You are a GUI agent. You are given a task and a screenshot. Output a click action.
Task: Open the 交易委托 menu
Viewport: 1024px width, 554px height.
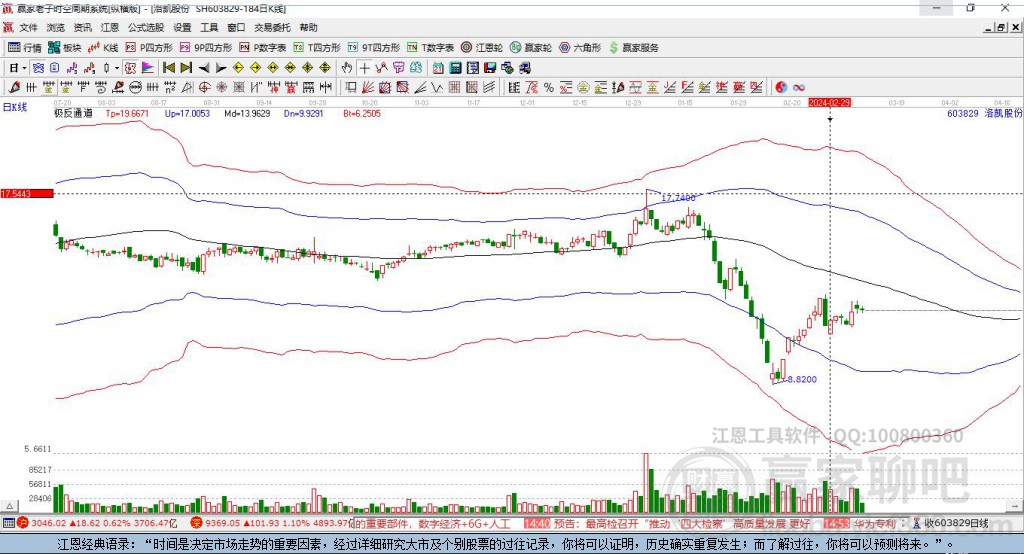click(x=272, y=27)
